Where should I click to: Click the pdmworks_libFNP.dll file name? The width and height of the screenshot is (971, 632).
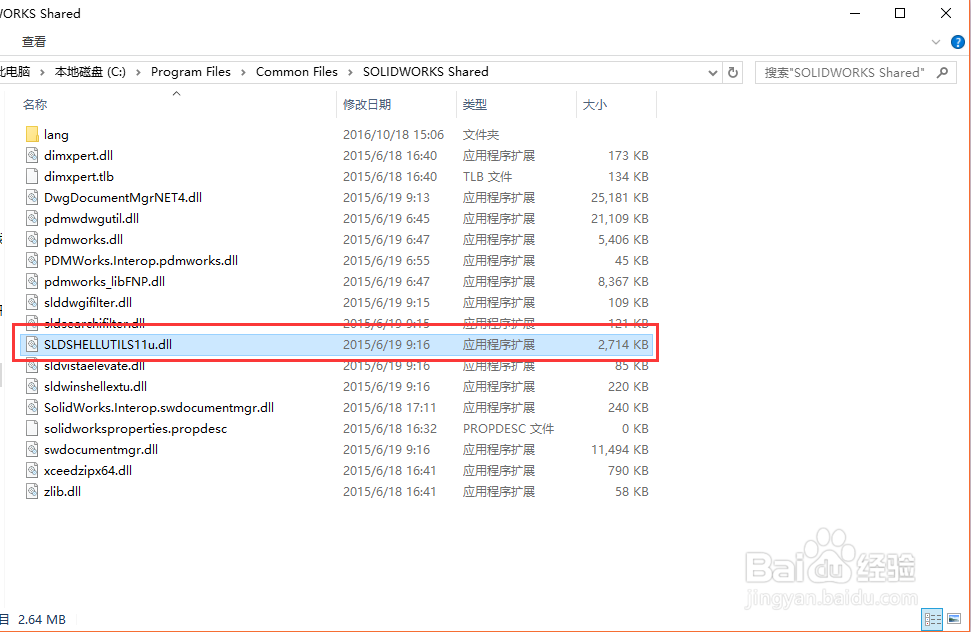pyautogui.click(x=104, y=282)
